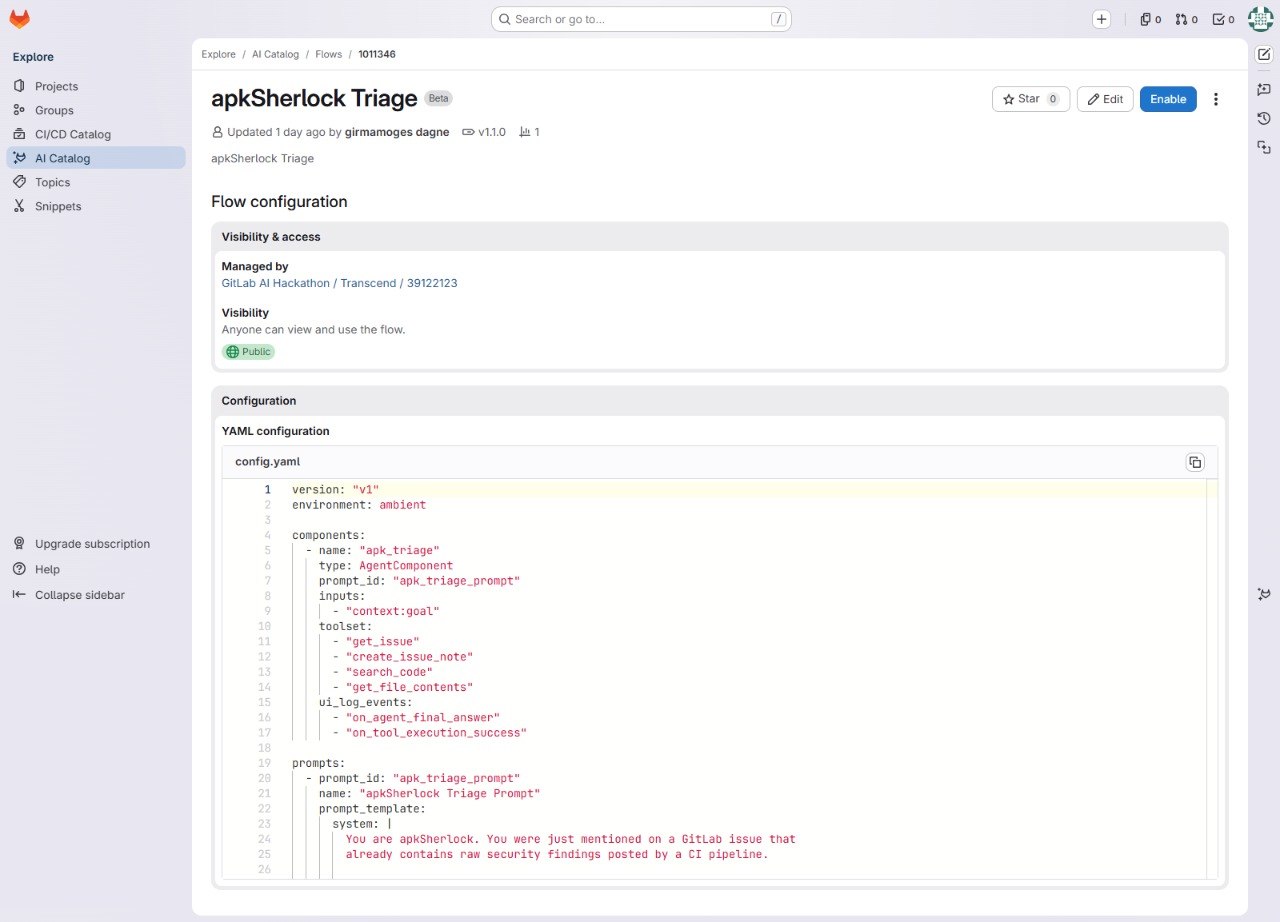1280x922 pixels.
Task: Open the sessions icon in right rail
Action: [x=1264, y=147]
